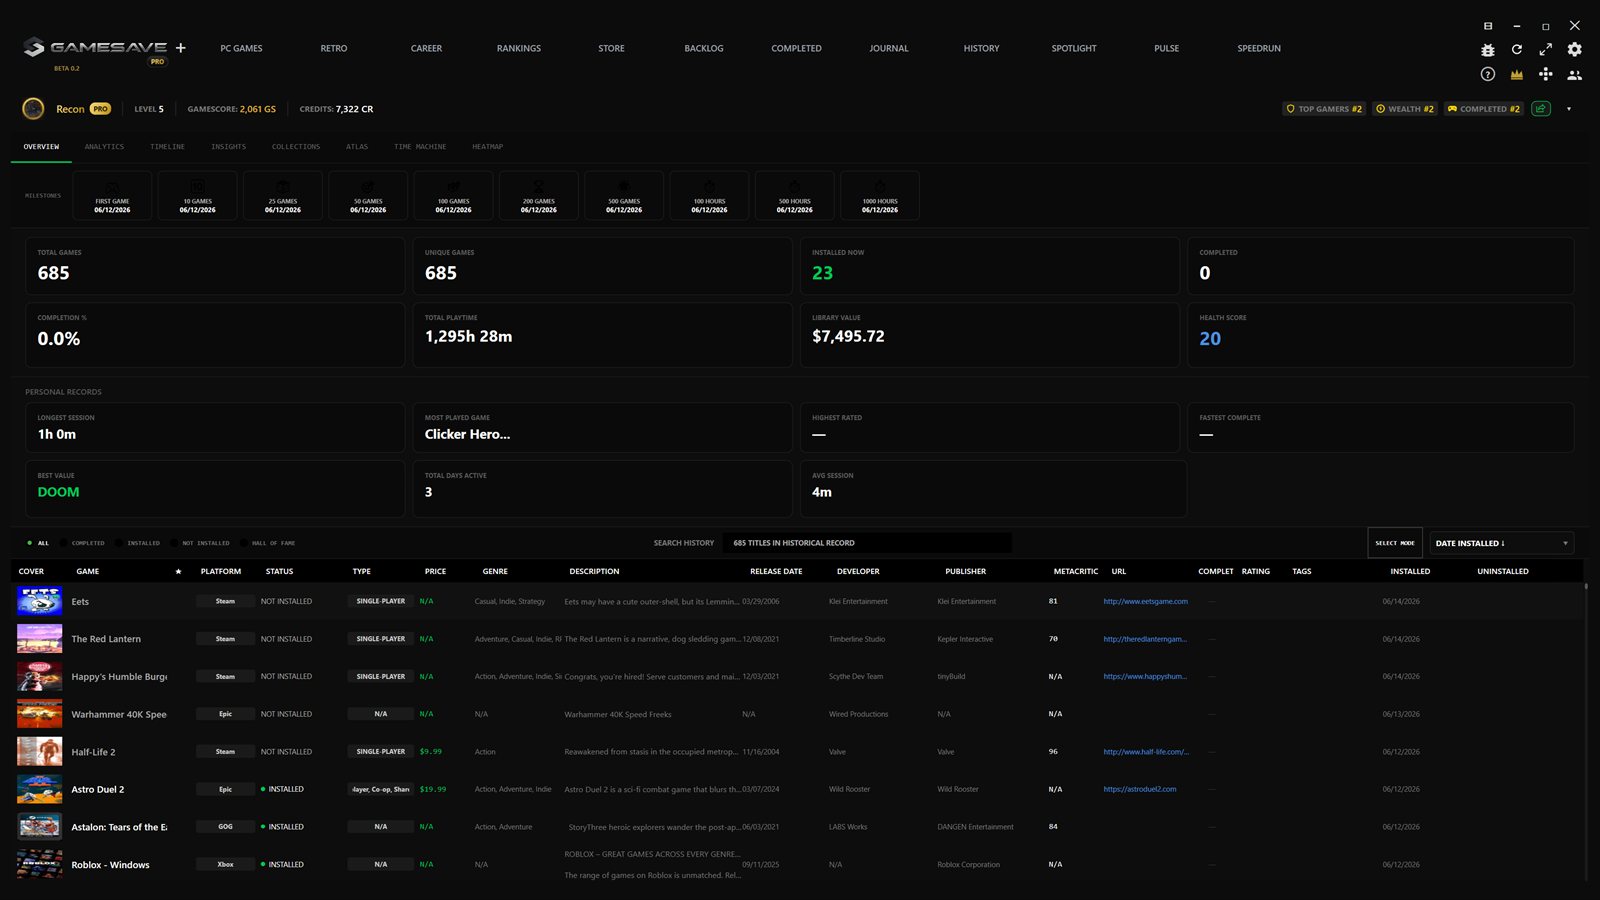Click the d-pad controller icon
Viewport: 1600px width, 900px height.
[x=1545, y=74]
